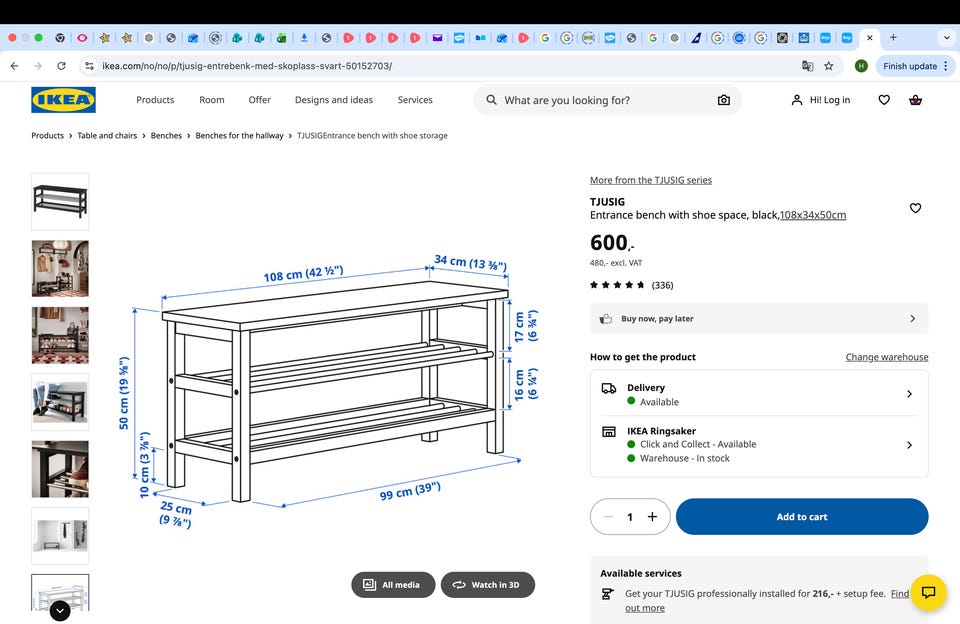Open the chat support button

pos(927,592)
